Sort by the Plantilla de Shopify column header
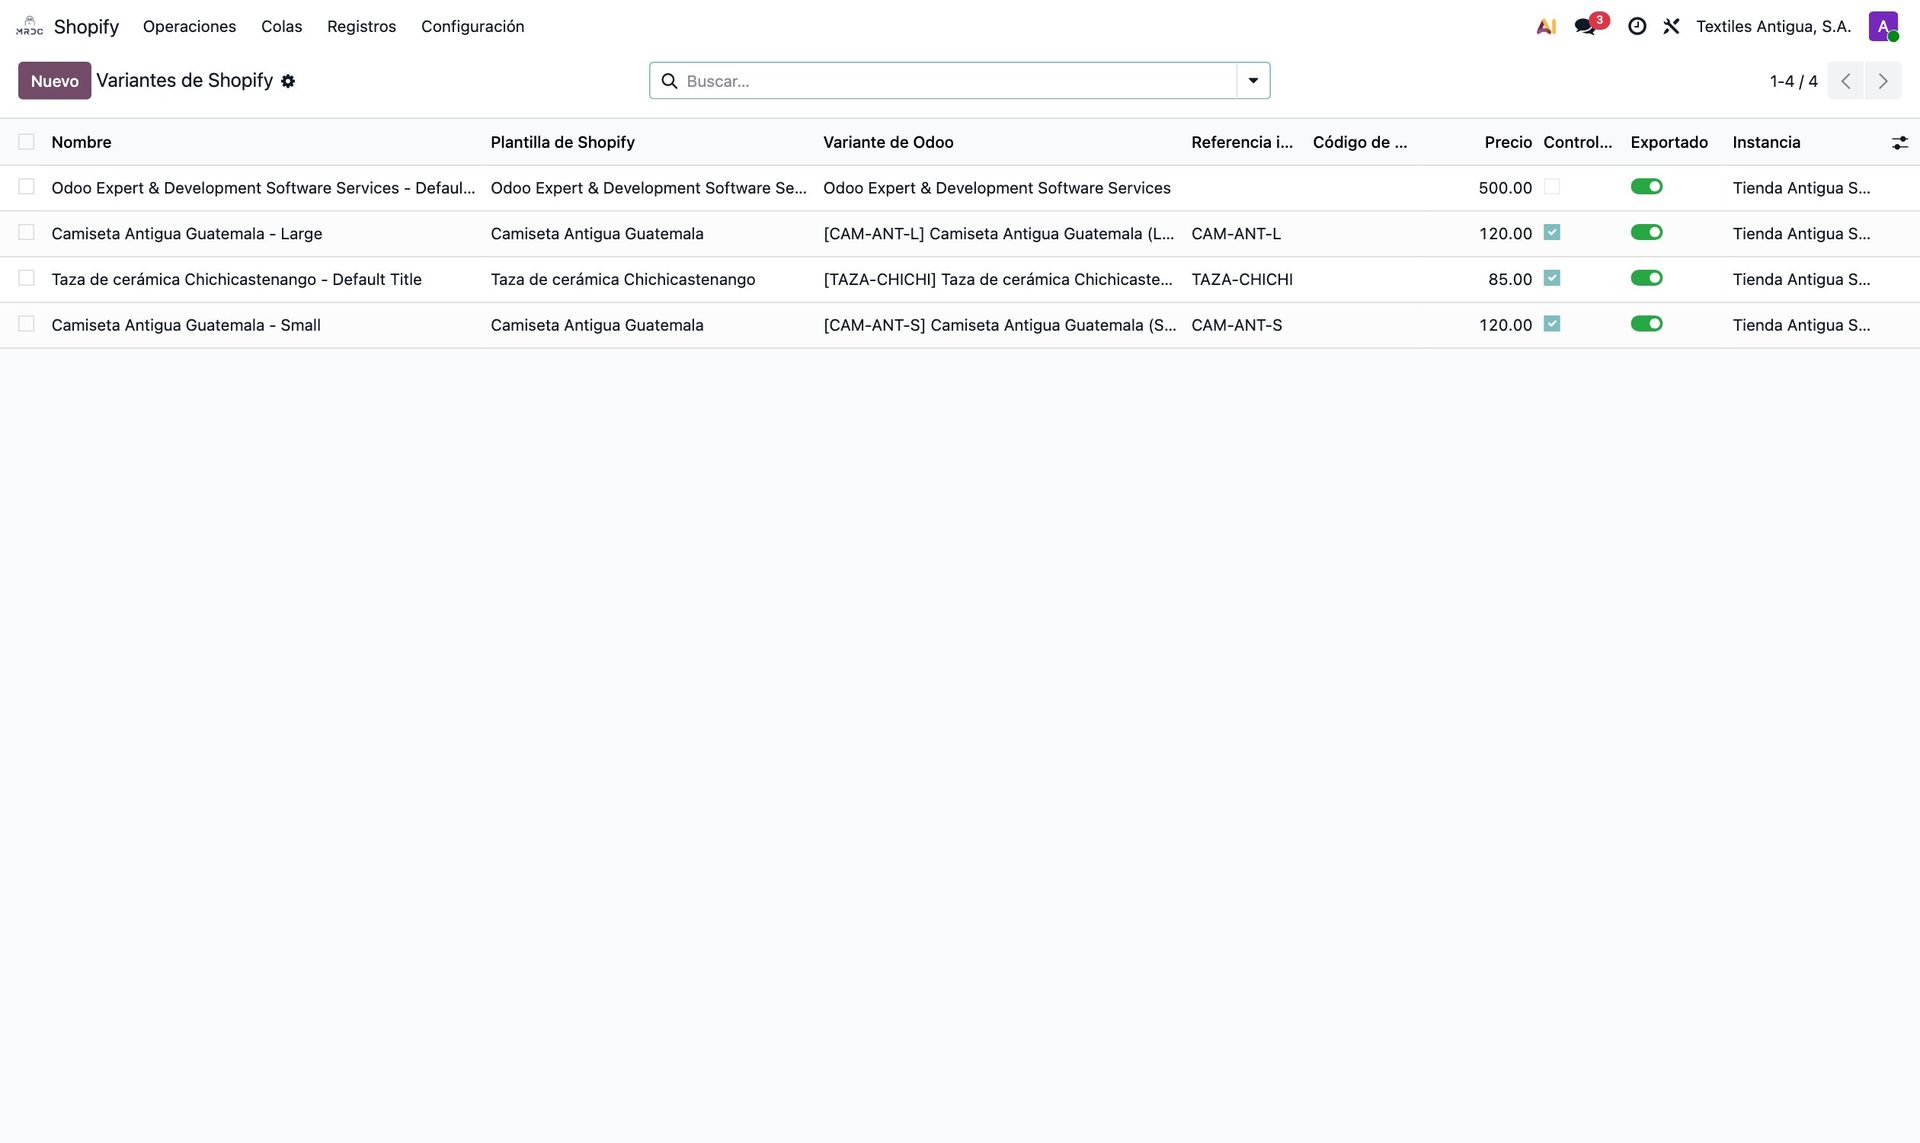 point(562,142)
